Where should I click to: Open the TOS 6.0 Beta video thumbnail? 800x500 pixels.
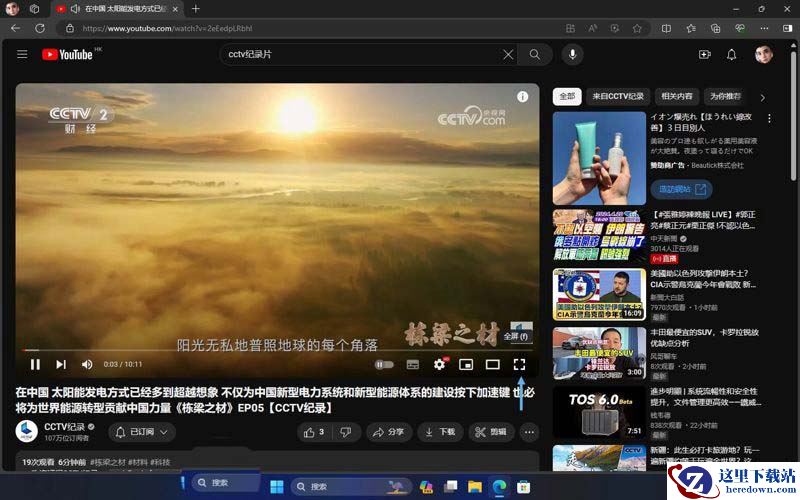599,412
